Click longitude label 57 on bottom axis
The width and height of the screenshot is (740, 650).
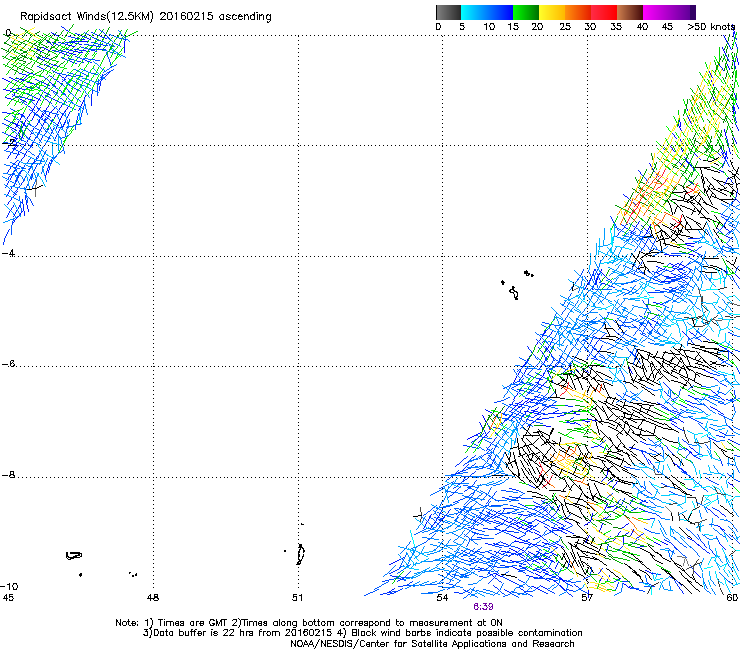(x=587, y=598)
